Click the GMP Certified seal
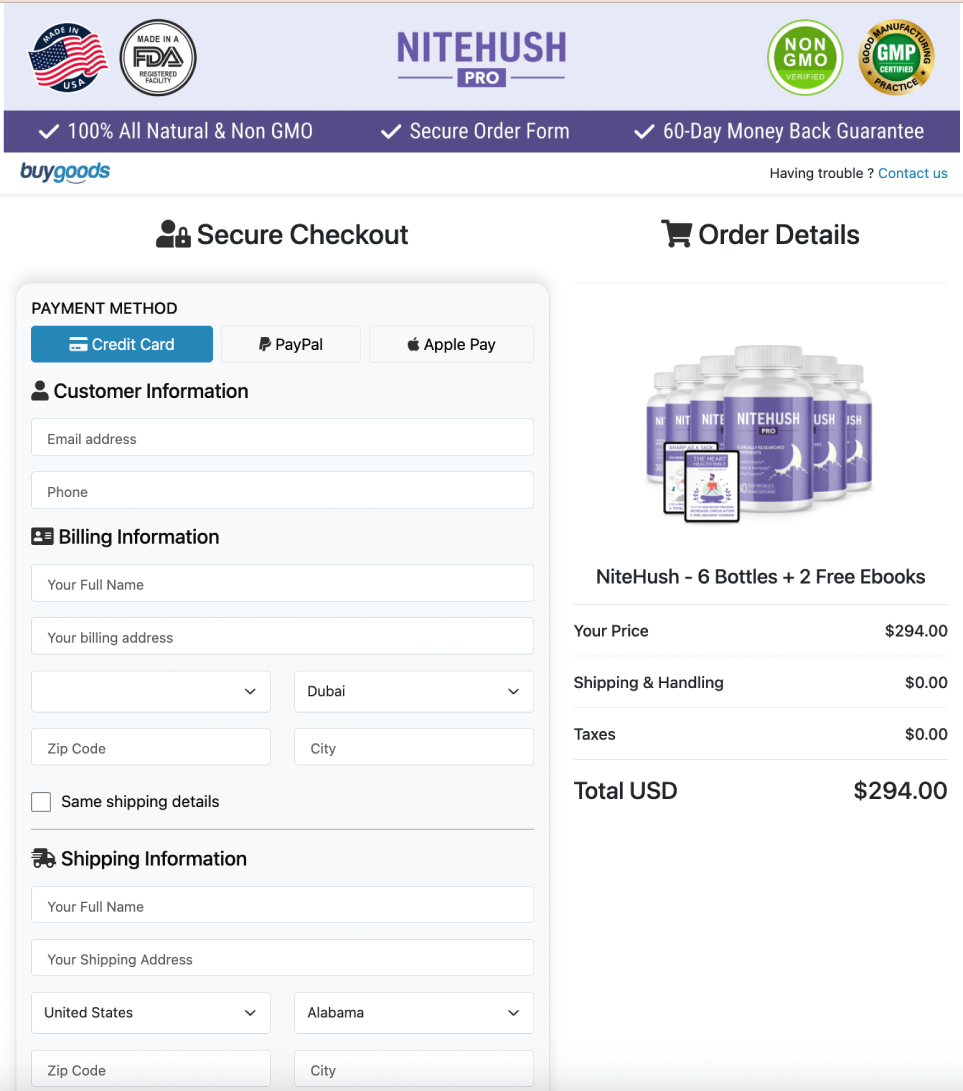 pos(897,58)
